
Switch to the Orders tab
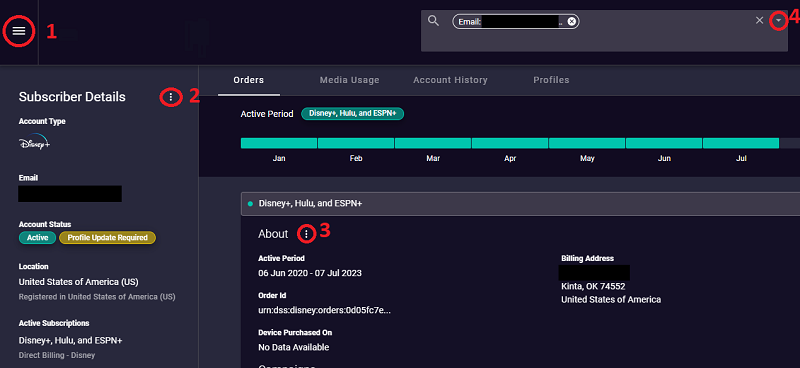(248, 80)
